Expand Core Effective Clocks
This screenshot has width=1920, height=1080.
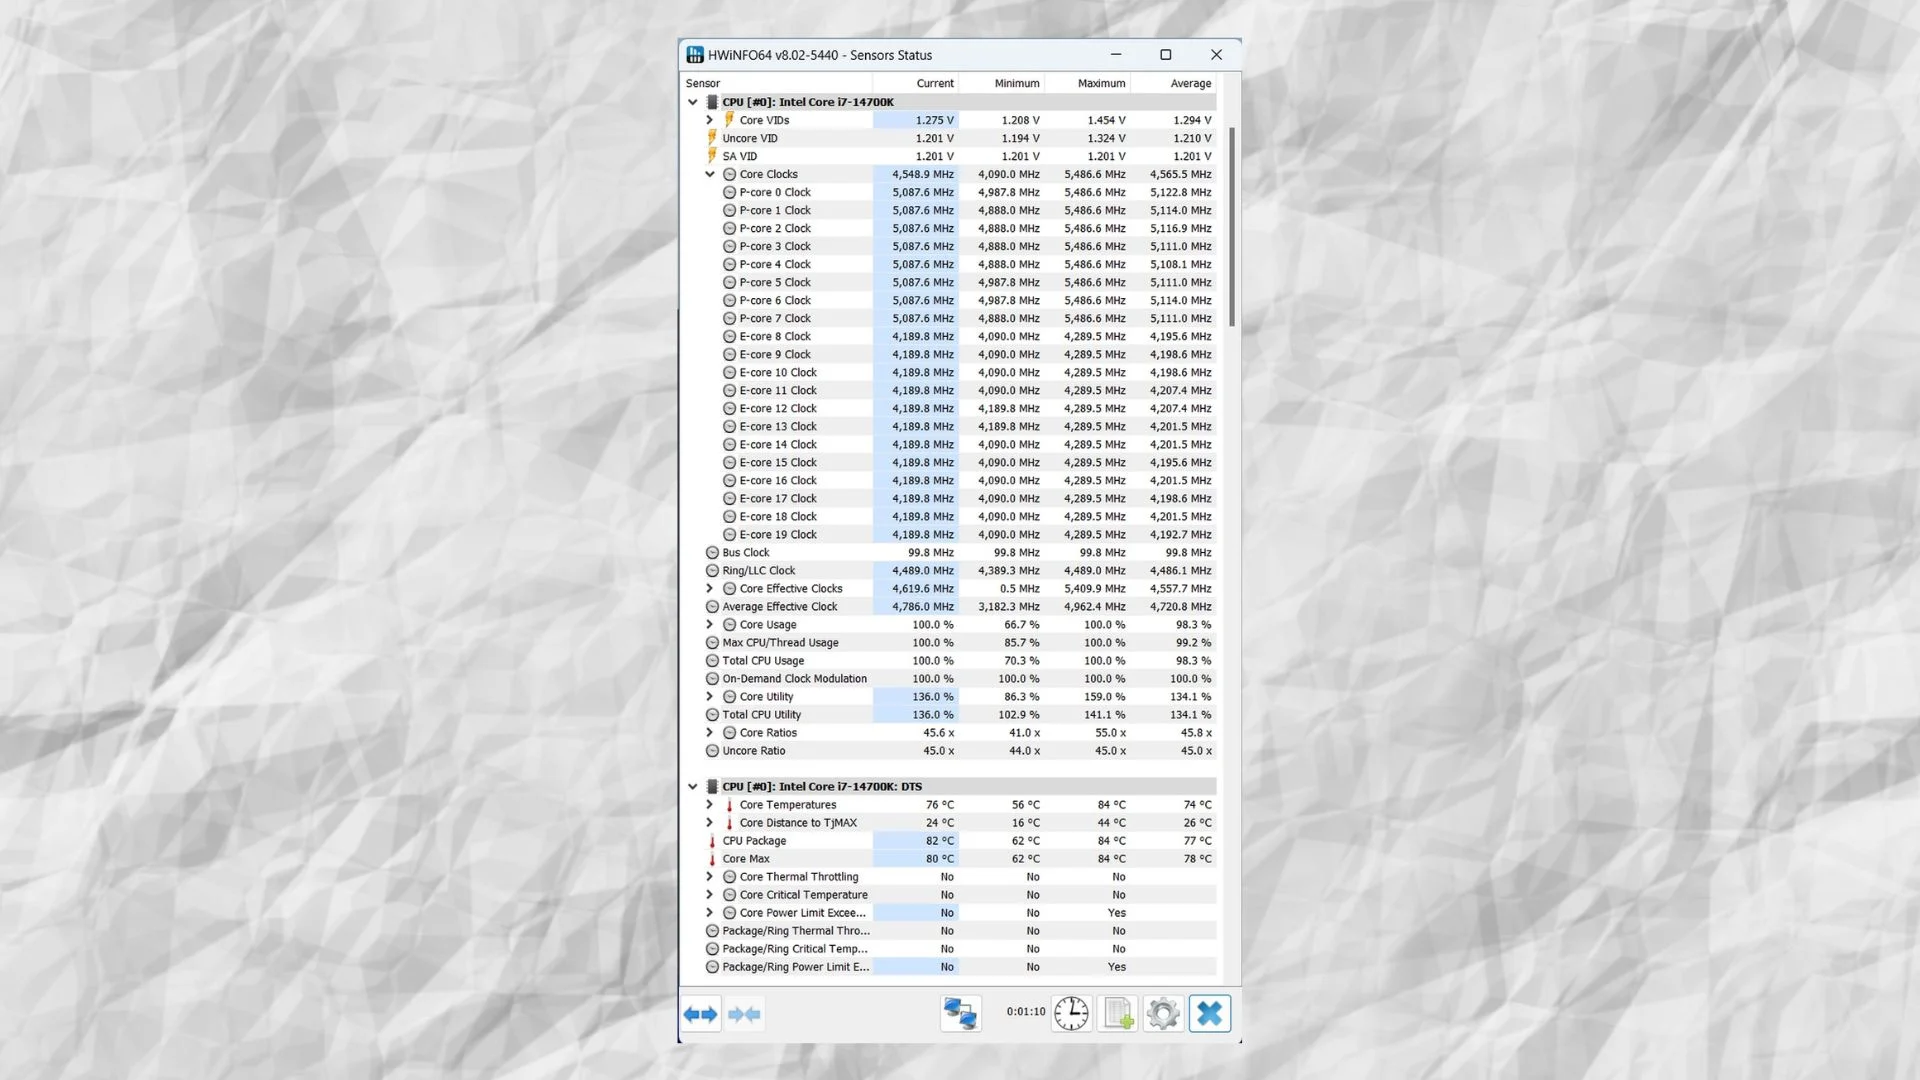(709, 589)
